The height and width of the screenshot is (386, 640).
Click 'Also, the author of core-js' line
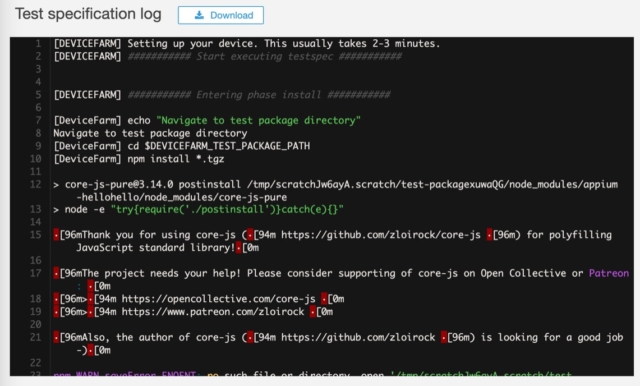coord(338,337)
